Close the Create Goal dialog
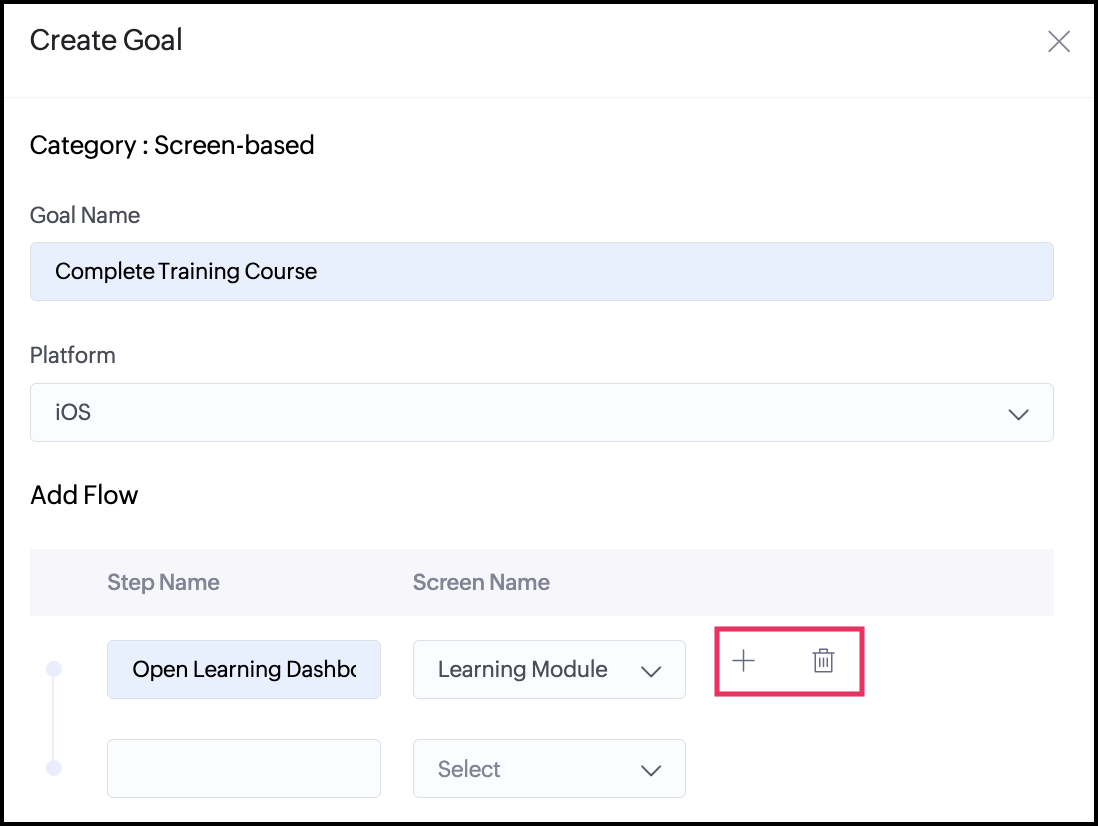This screenshot has height=826, width=1098. point(1058,41)
